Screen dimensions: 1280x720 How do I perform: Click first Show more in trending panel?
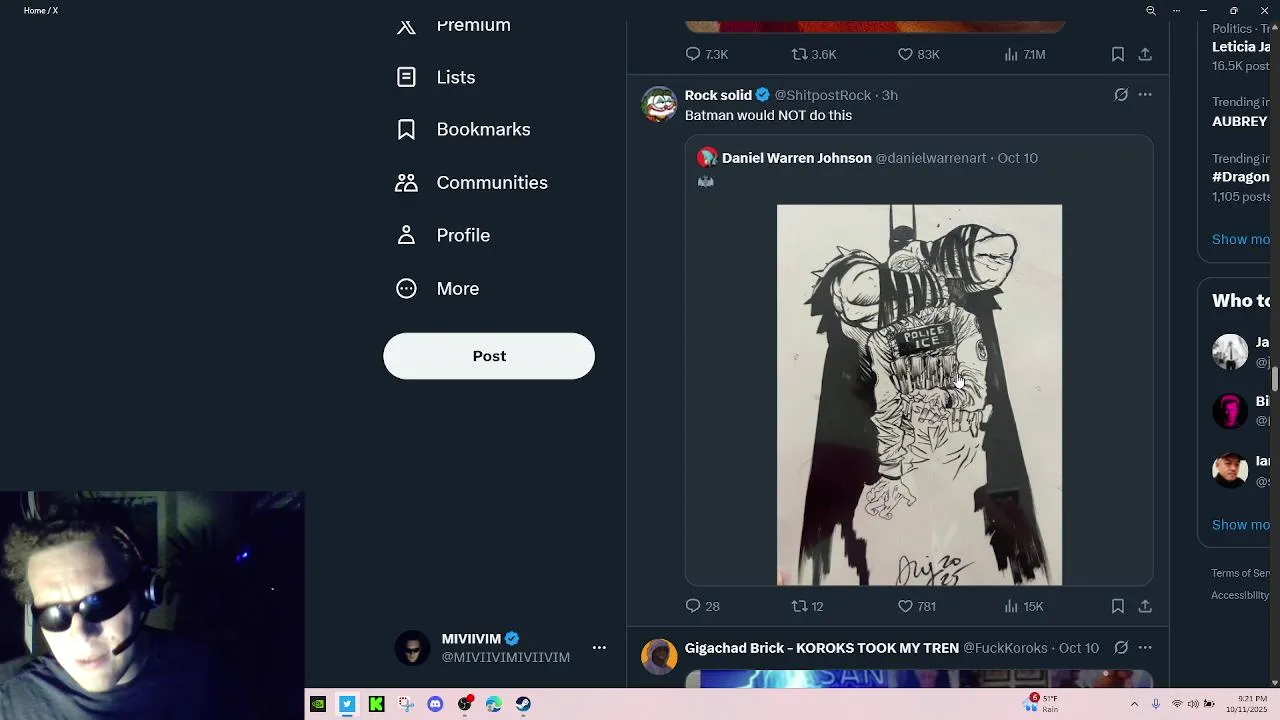(x=1240, y=239)
